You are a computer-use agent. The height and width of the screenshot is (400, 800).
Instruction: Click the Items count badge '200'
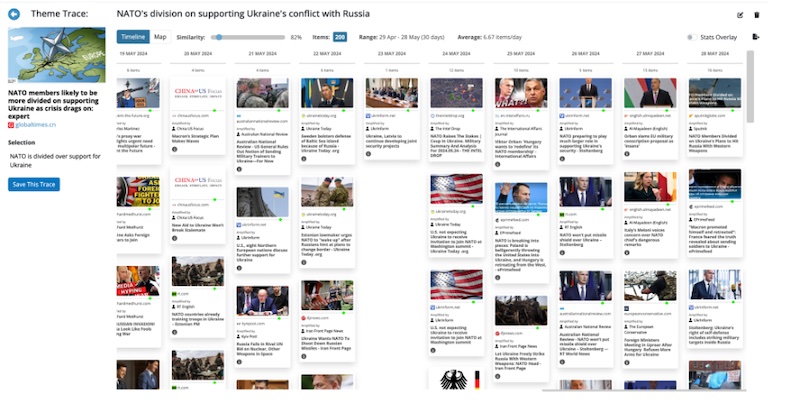[340, 37]
